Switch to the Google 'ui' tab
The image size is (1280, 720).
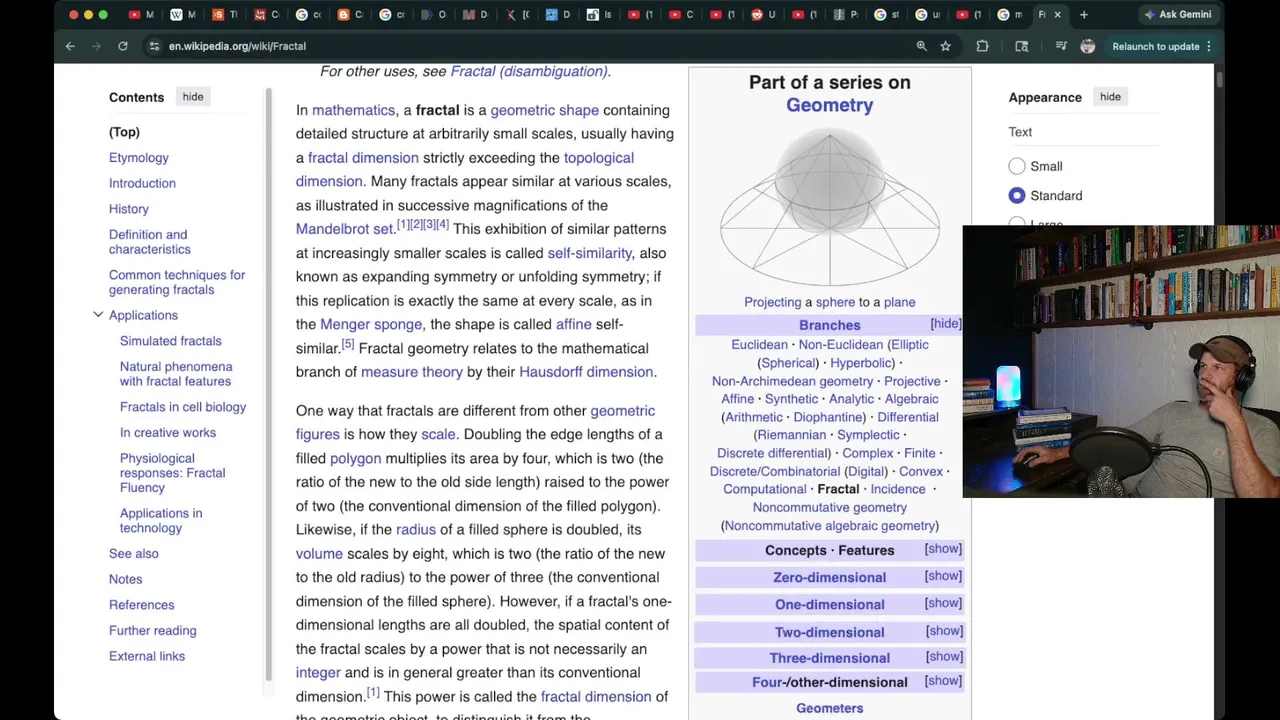click(926, 15)
